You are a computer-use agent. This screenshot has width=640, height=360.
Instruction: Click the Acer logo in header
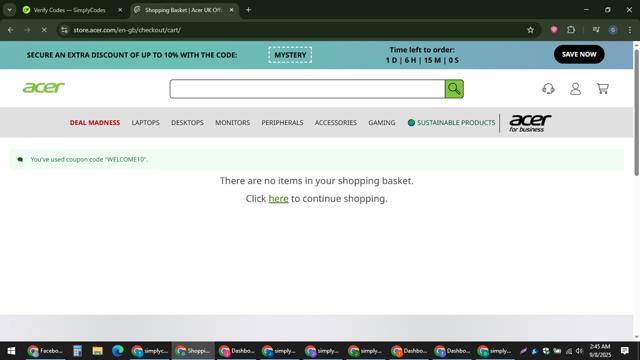coord(44,87)
